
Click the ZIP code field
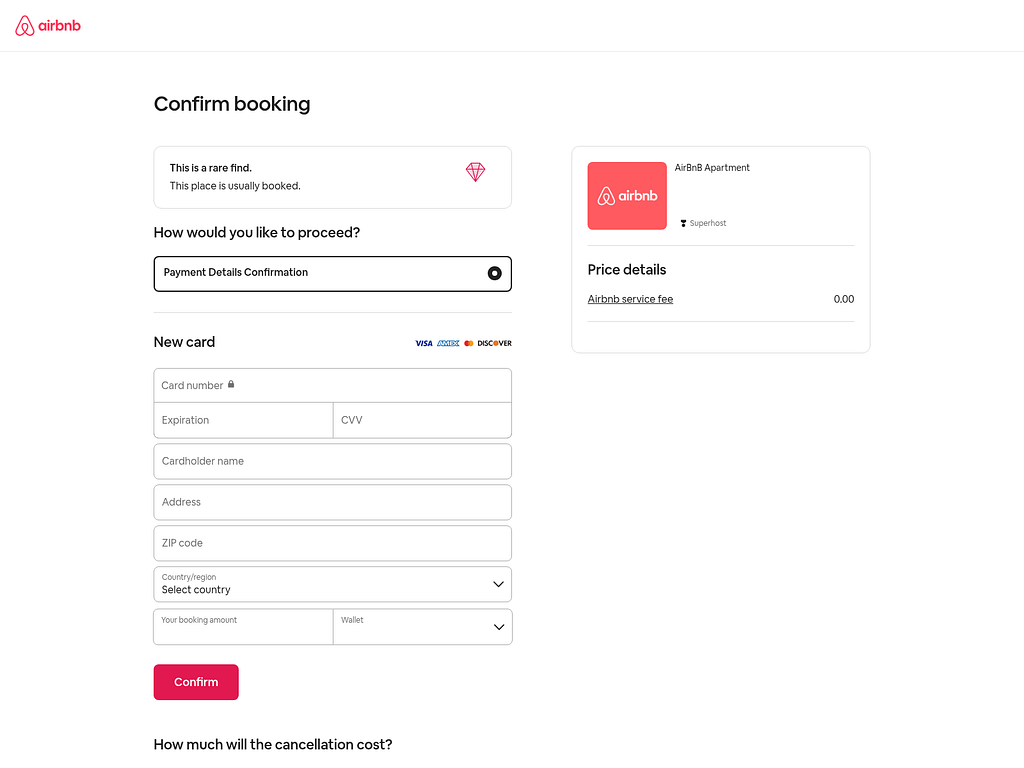[x=332, y=542]
